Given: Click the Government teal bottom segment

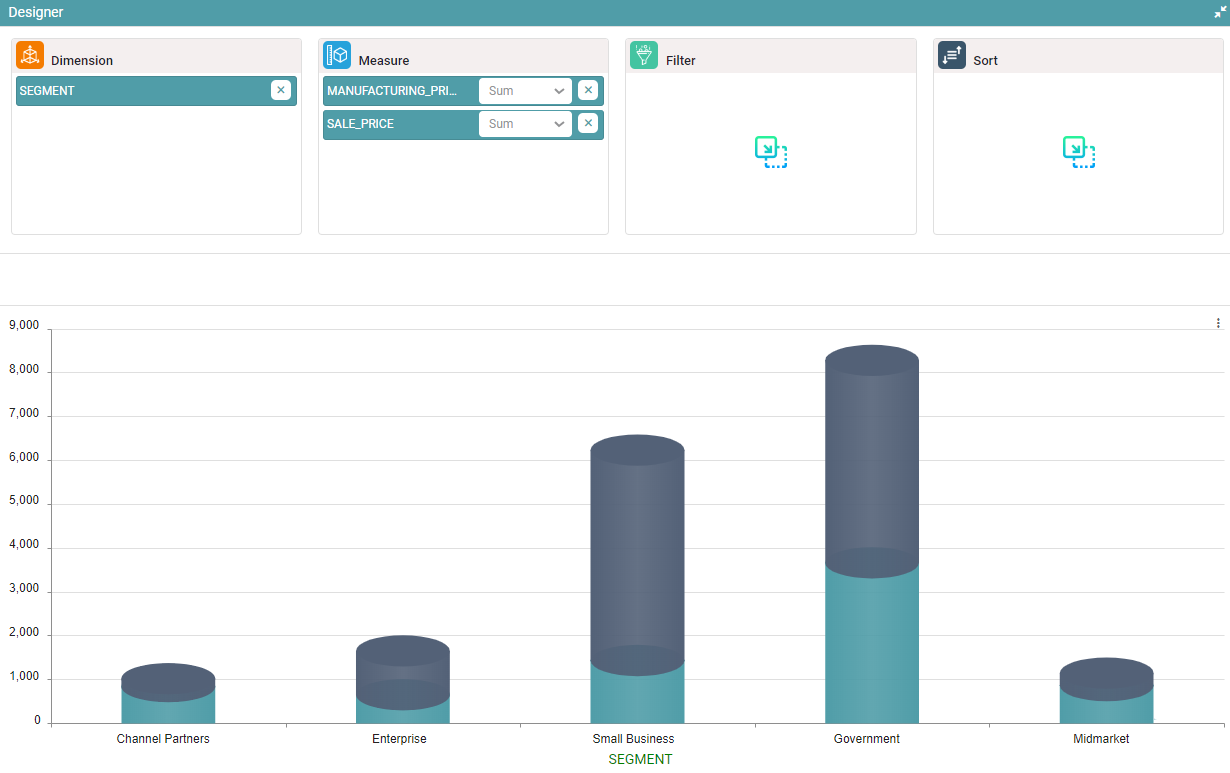Looking at the screenshot, I should 871,650.
